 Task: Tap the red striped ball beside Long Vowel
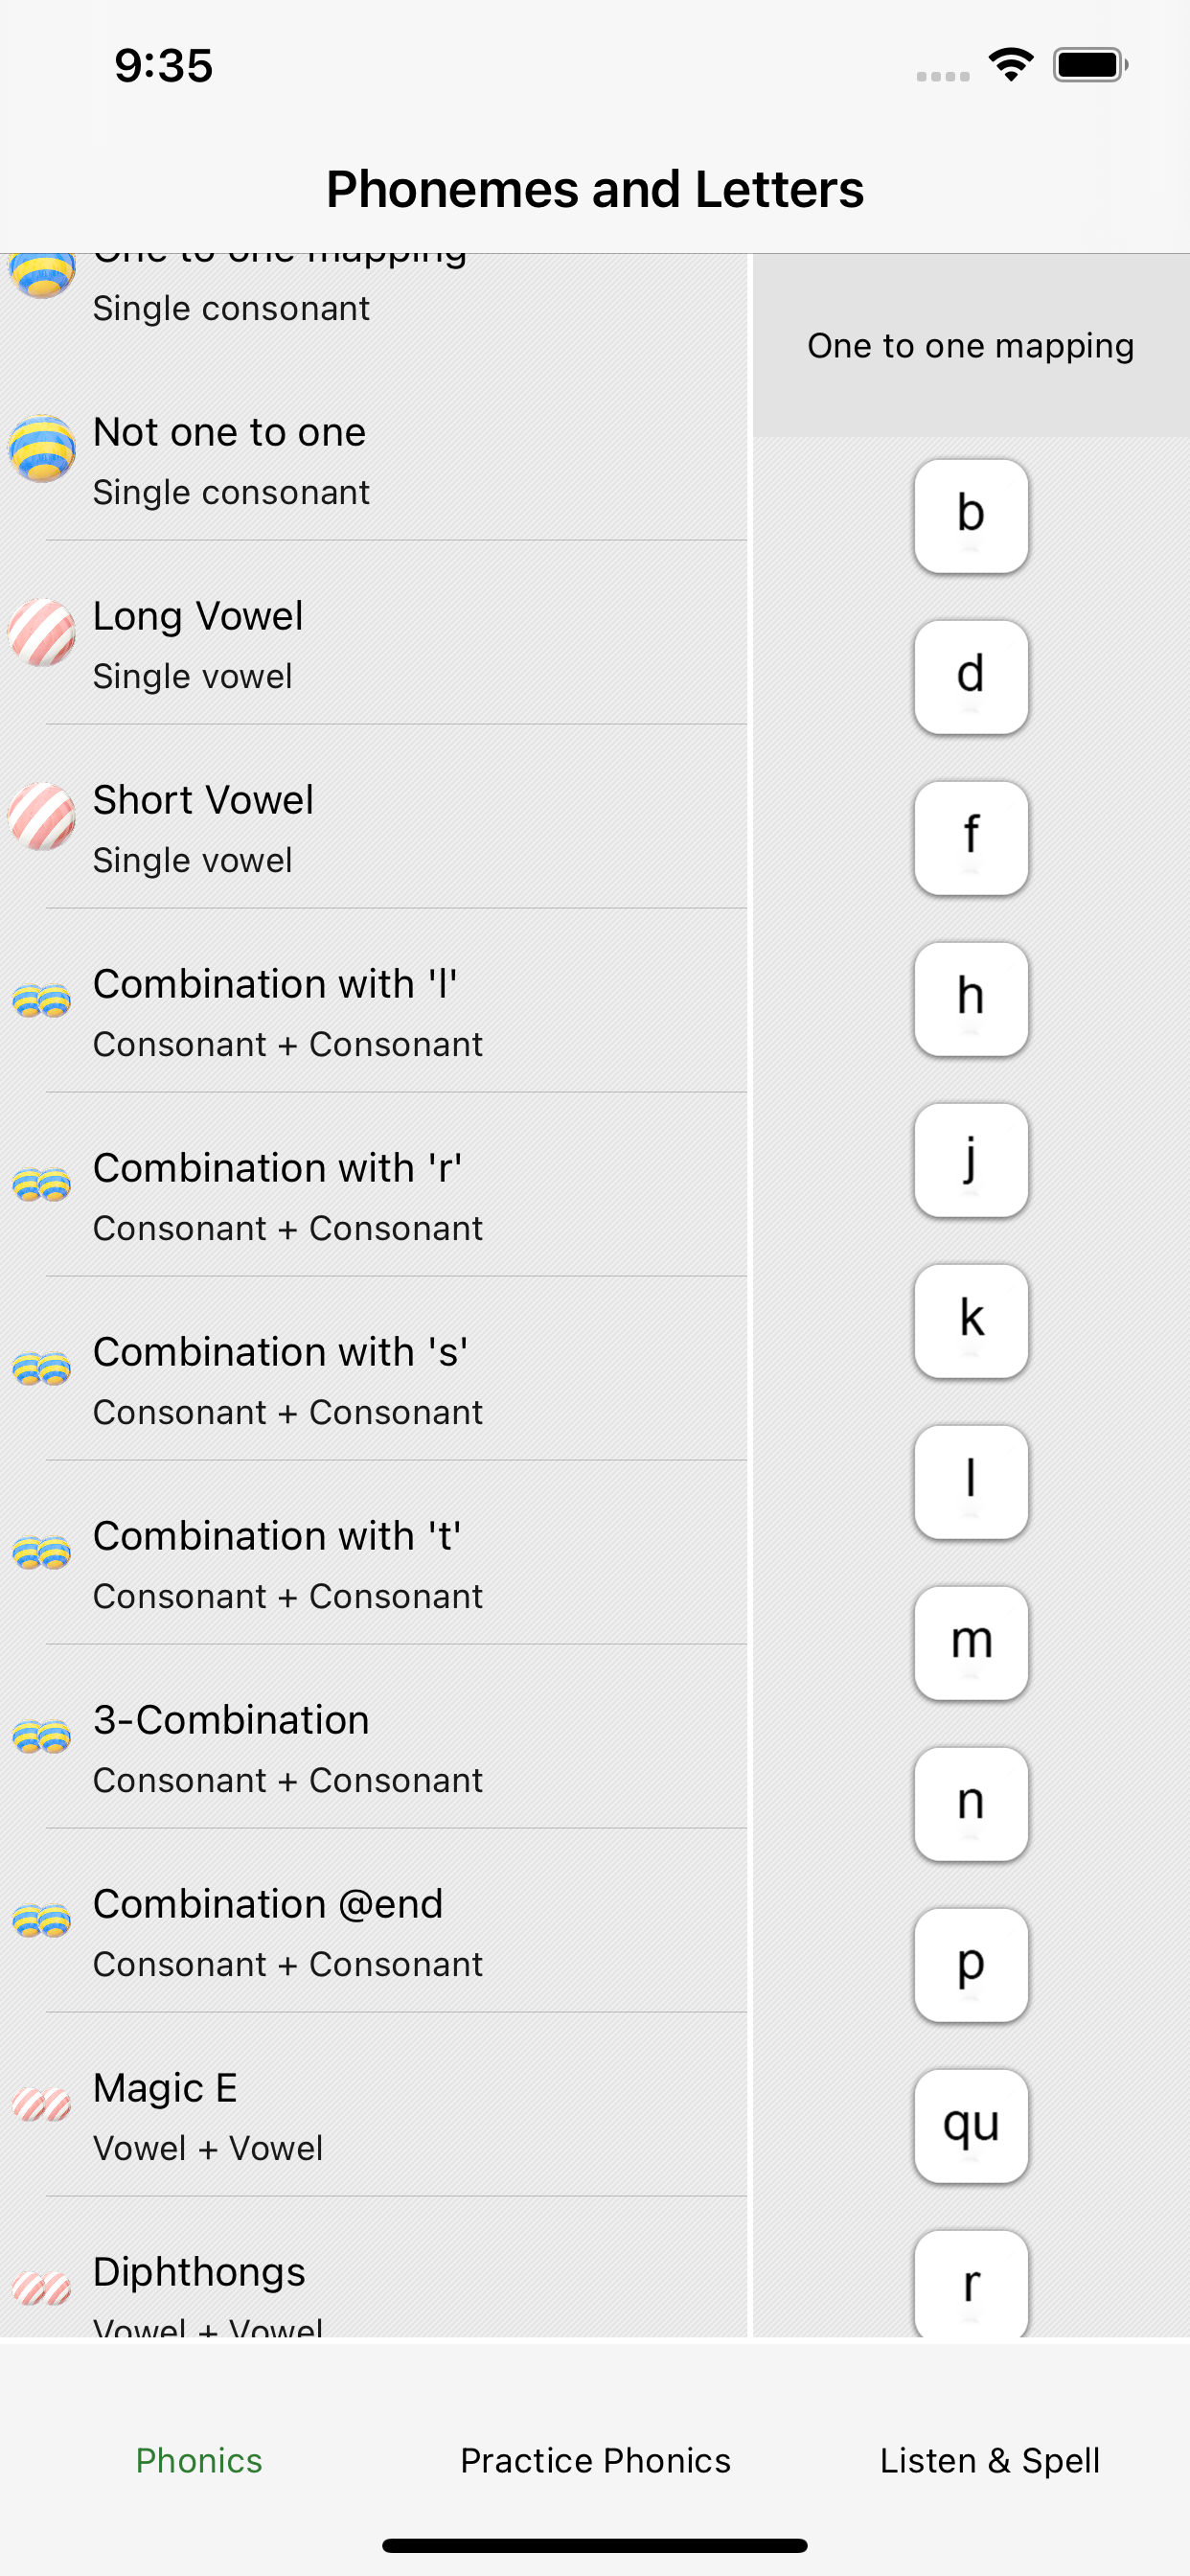point(42,633)
